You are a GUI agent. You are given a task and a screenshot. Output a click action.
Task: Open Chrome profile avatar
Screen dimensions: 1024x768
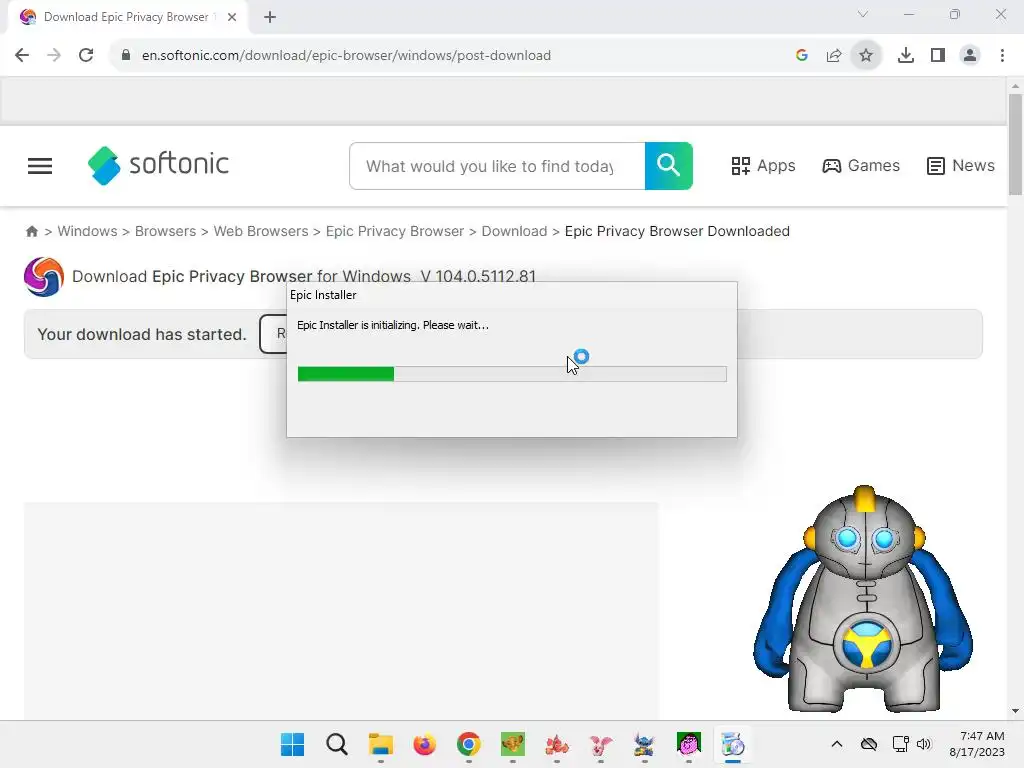(970, 56)
